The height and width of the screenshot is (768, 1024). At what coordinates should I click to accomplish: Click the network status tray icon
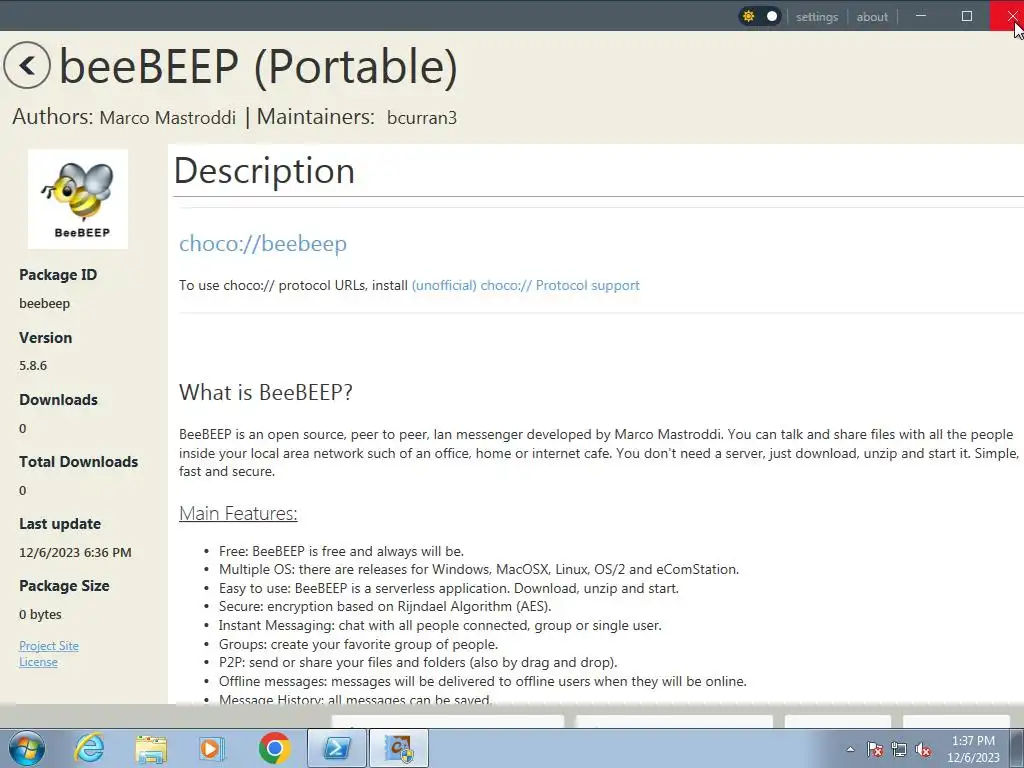tap(899, 749)
